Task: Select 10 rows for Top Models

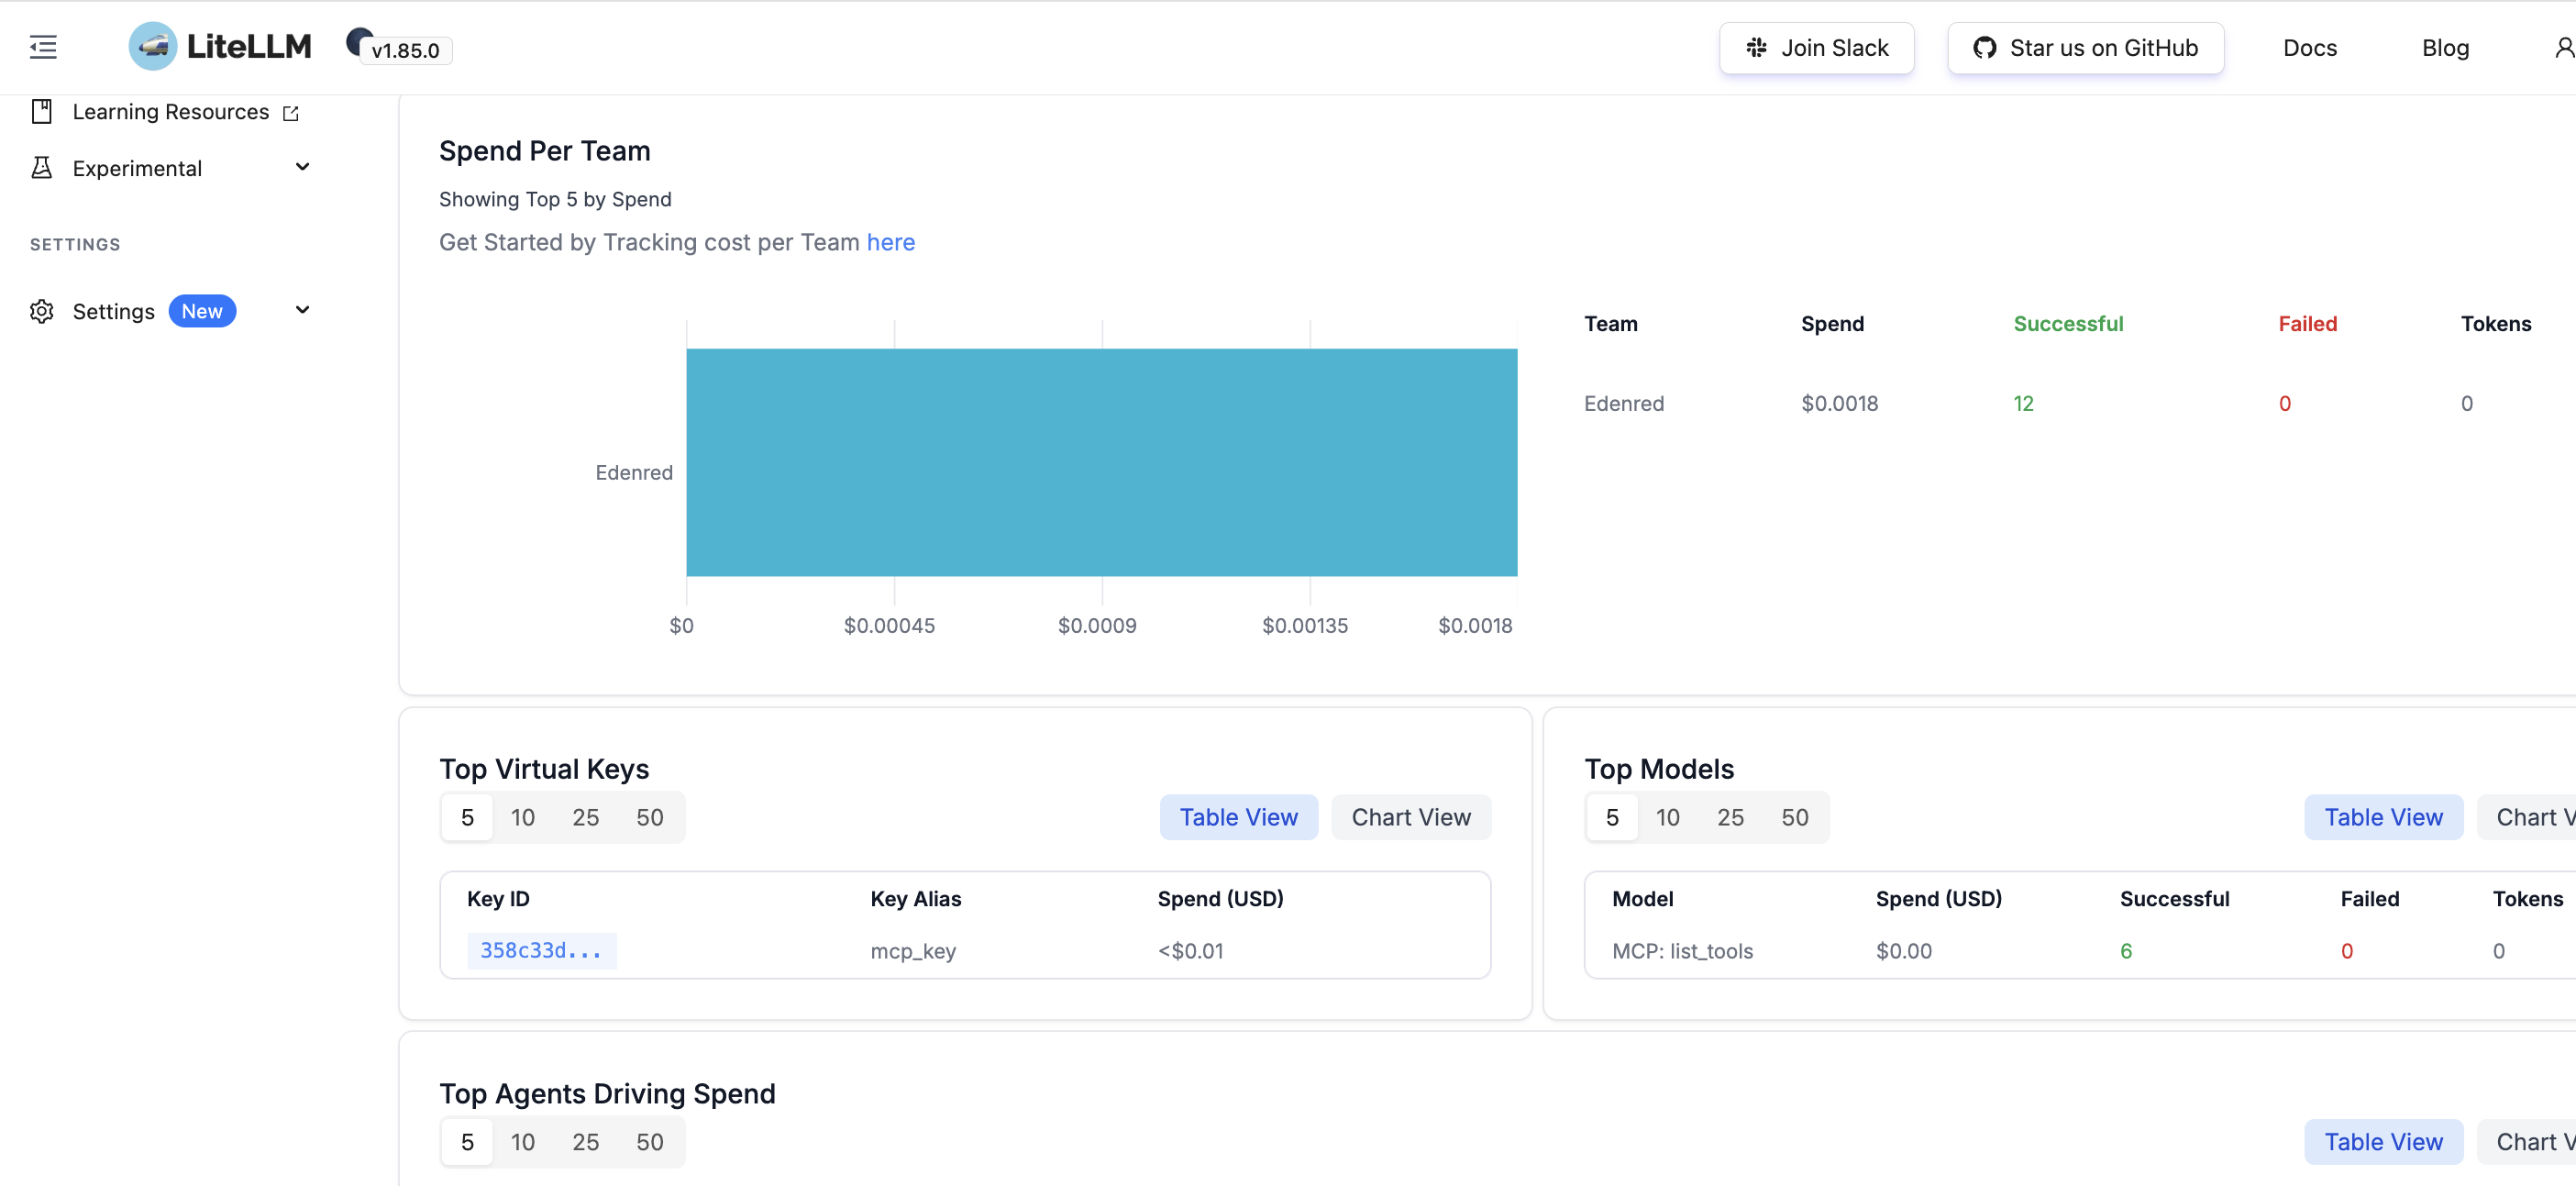Action: click(1667, 817)
